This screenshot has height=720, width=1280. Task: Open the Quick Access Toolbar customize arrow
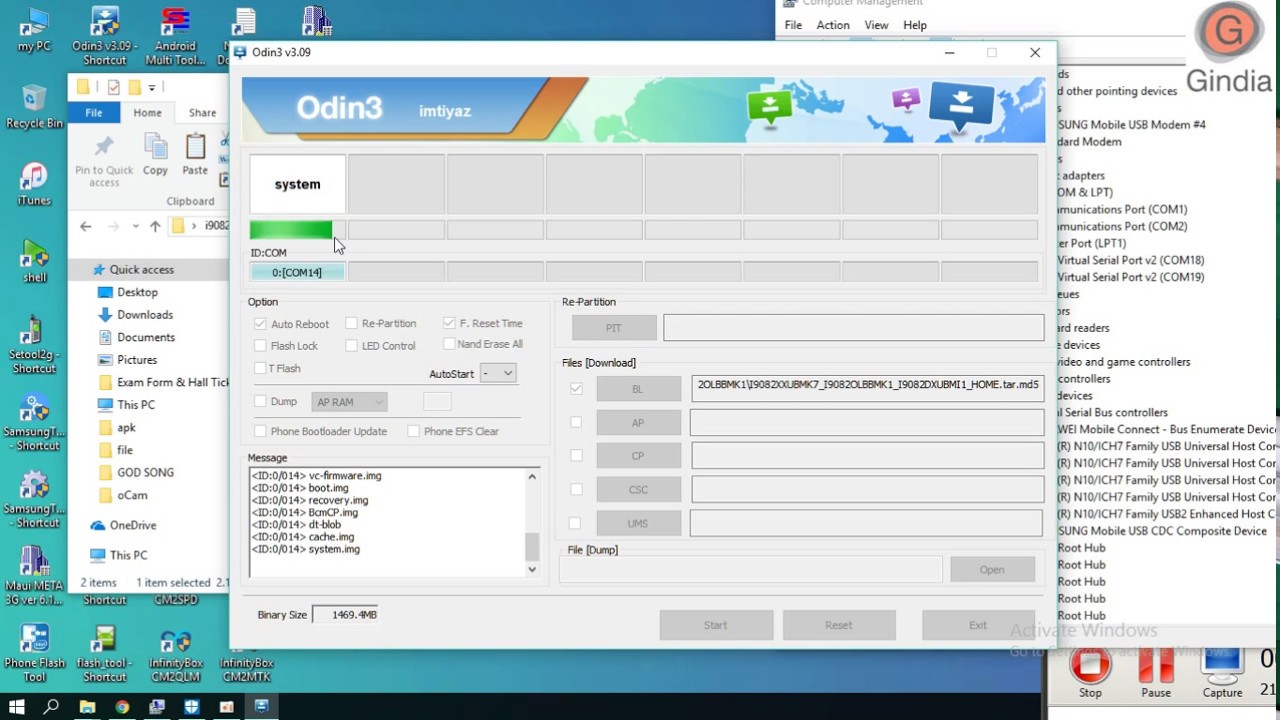152,88
